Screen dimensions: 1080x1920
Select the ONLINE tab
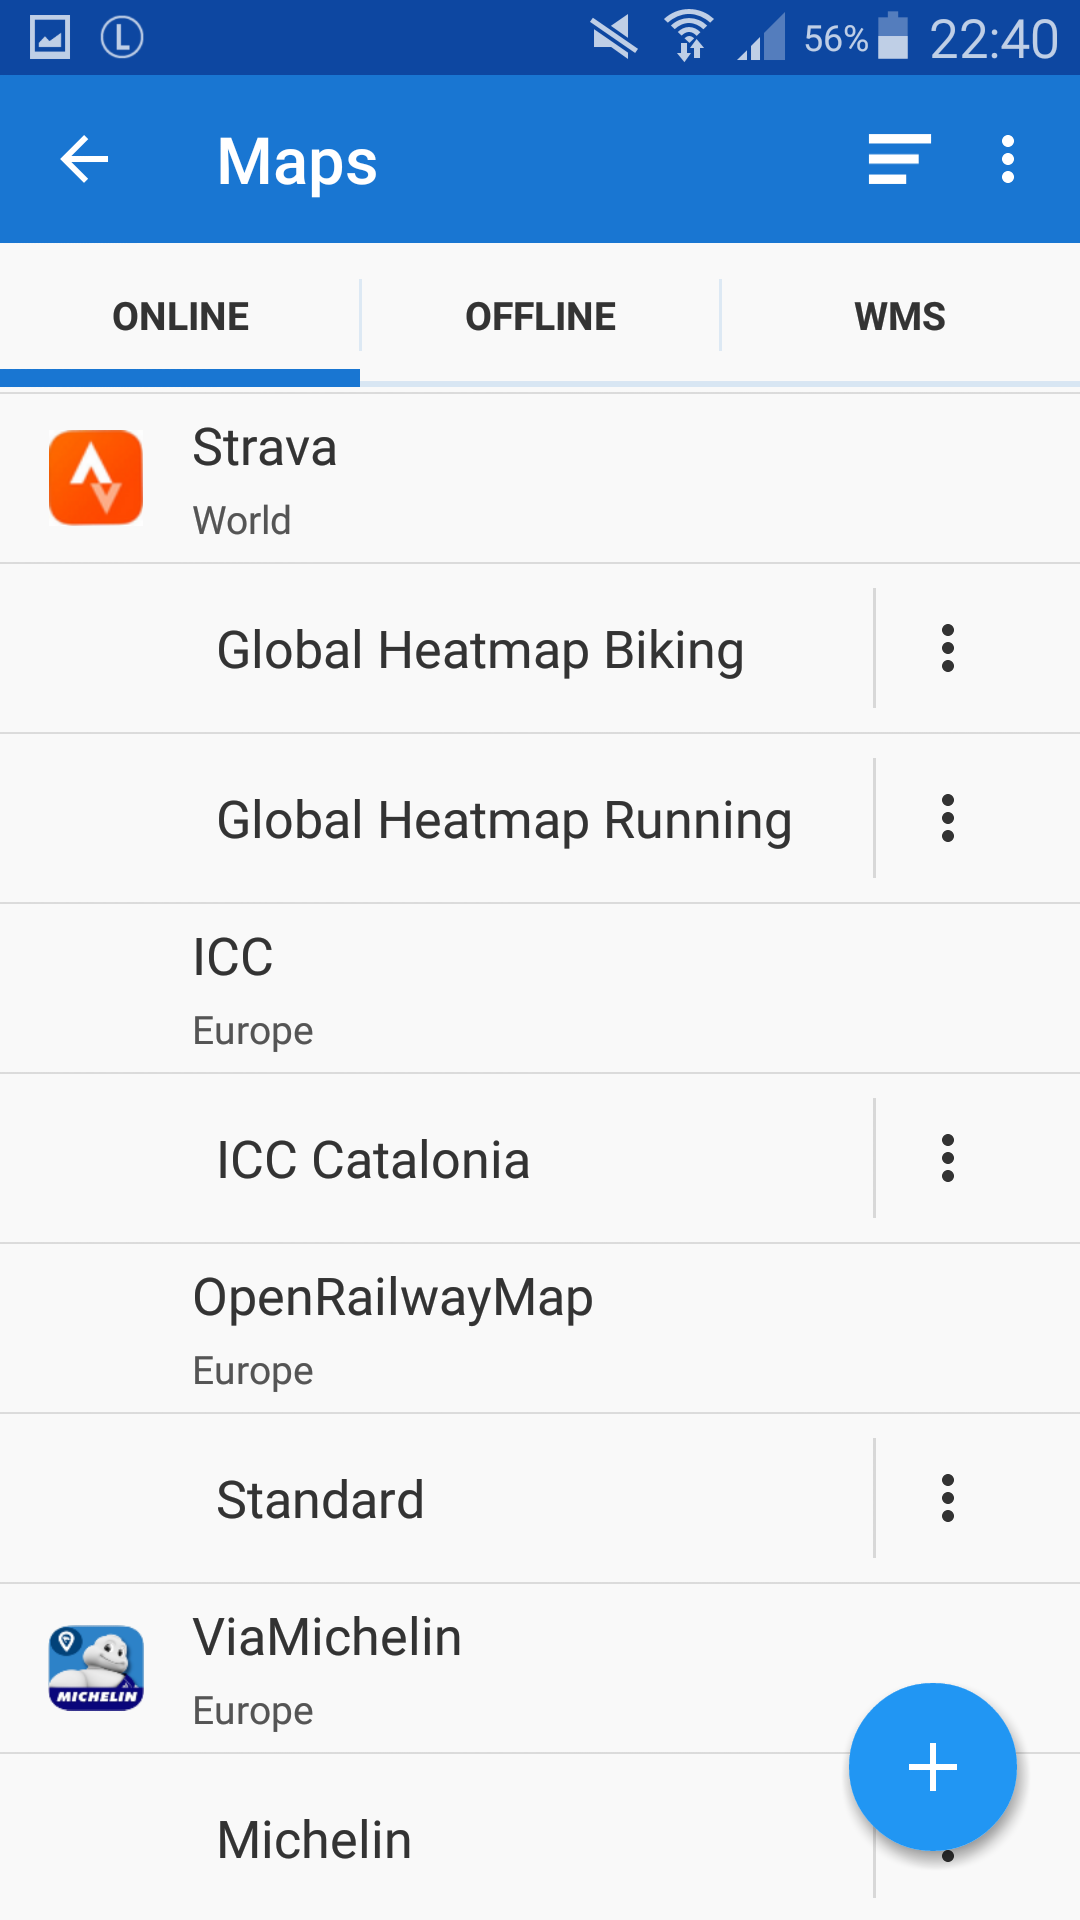(x=180, y=317)
